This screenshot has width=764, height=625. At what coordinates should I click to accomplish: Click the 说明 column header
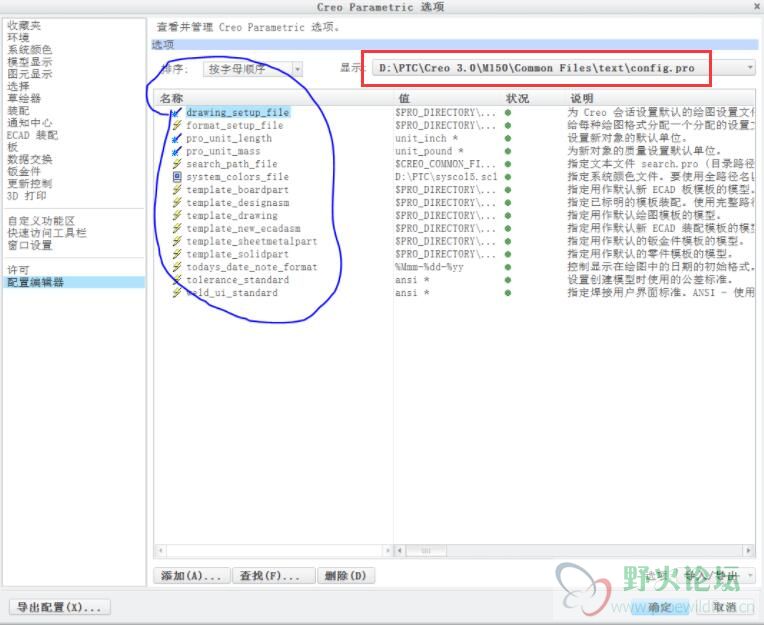coord(582,98)
